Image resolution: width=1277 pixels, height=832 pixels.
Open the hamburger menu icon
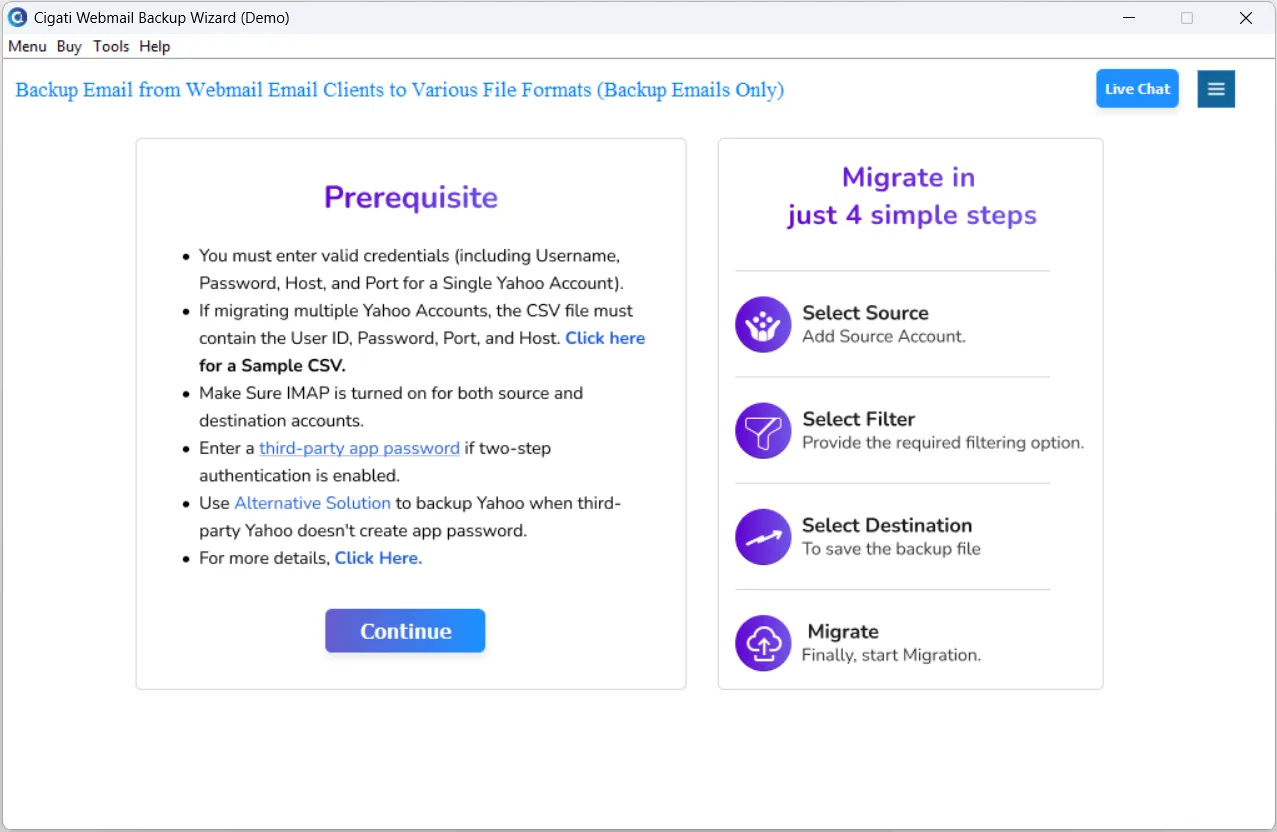coord(1216,89)
